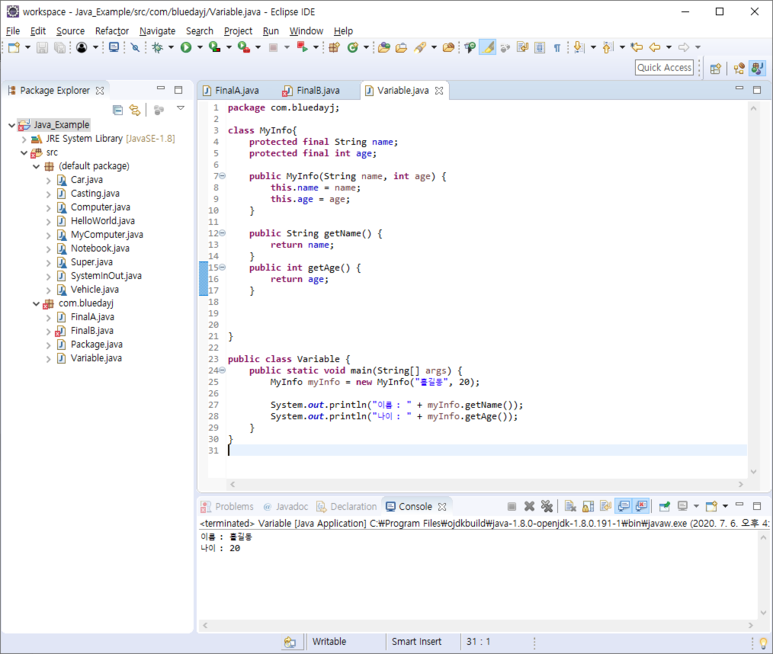Open the Project menu

coord(238,31)
